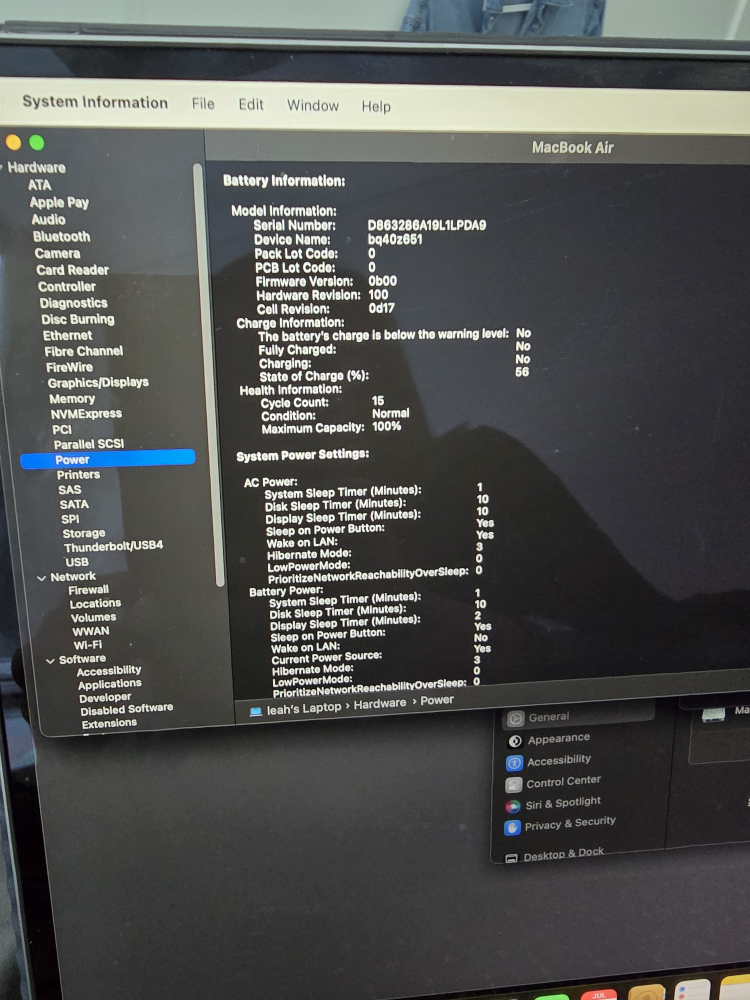The width and height of the screenshot is (750, 1000).
Task: Open the Window menu
Action: 312,105
